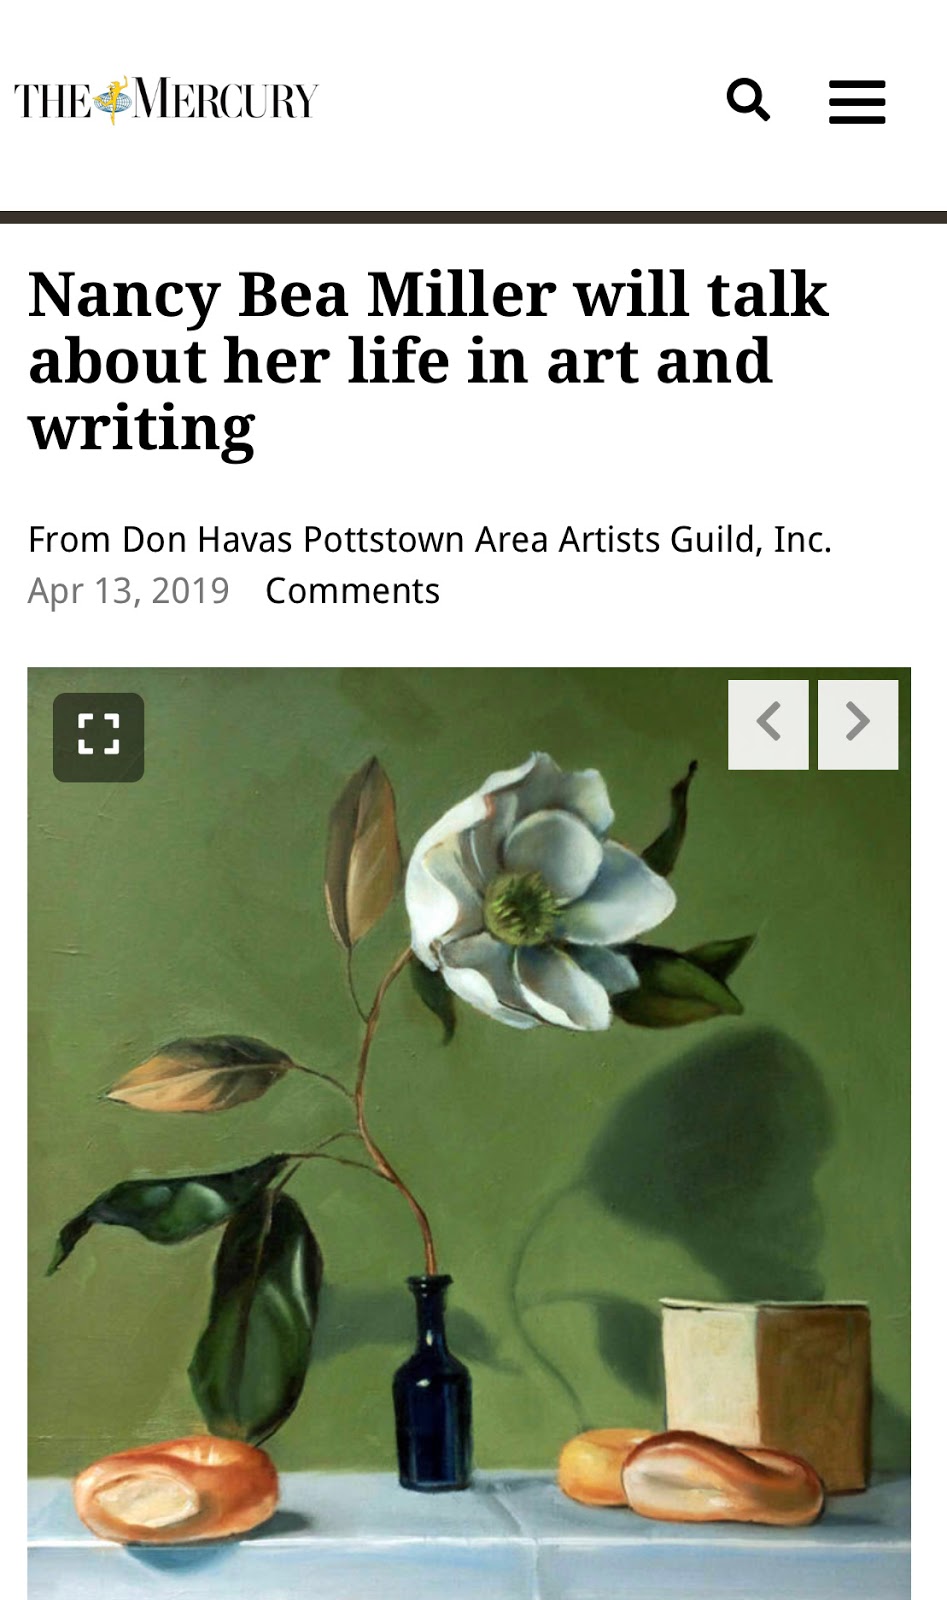Open the Comments section
Screen dimensions: 947x1600
352,590
